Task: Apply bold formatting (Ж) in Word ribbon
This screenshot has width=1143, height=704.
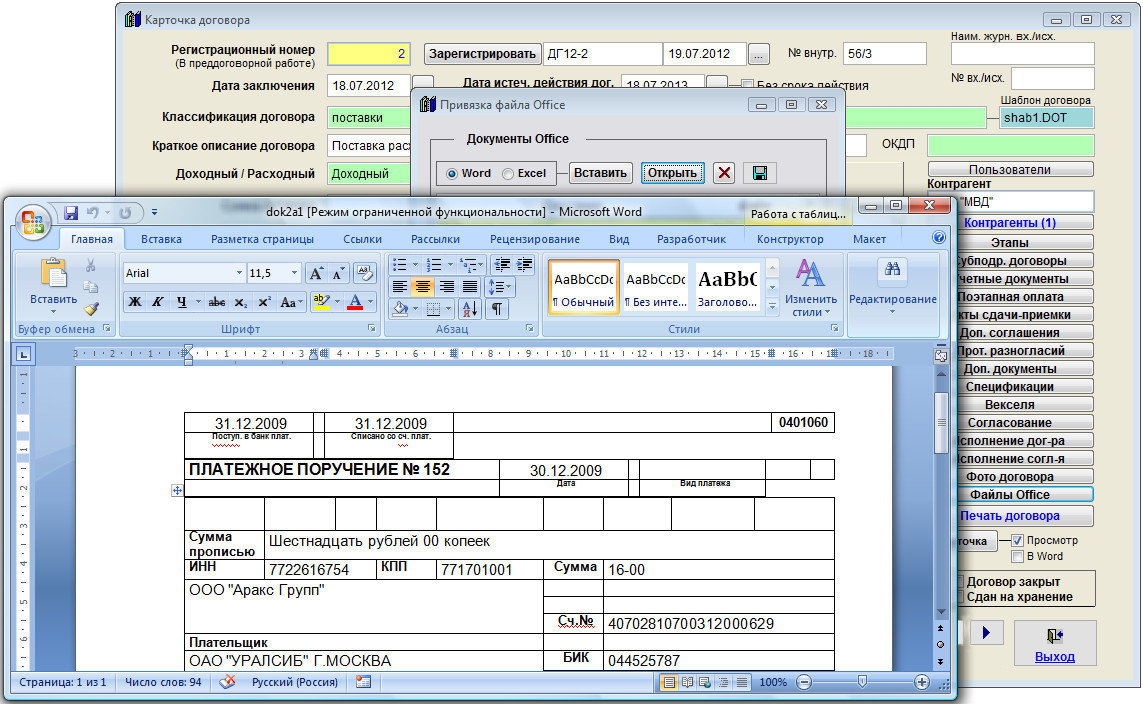Action: pyautogui.click(x=134, y=302)
